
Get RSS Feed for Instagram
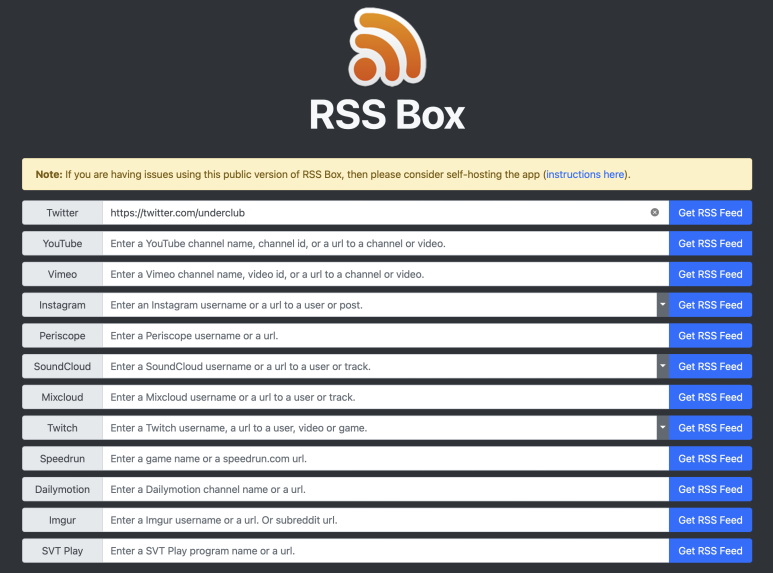(710, 305)
